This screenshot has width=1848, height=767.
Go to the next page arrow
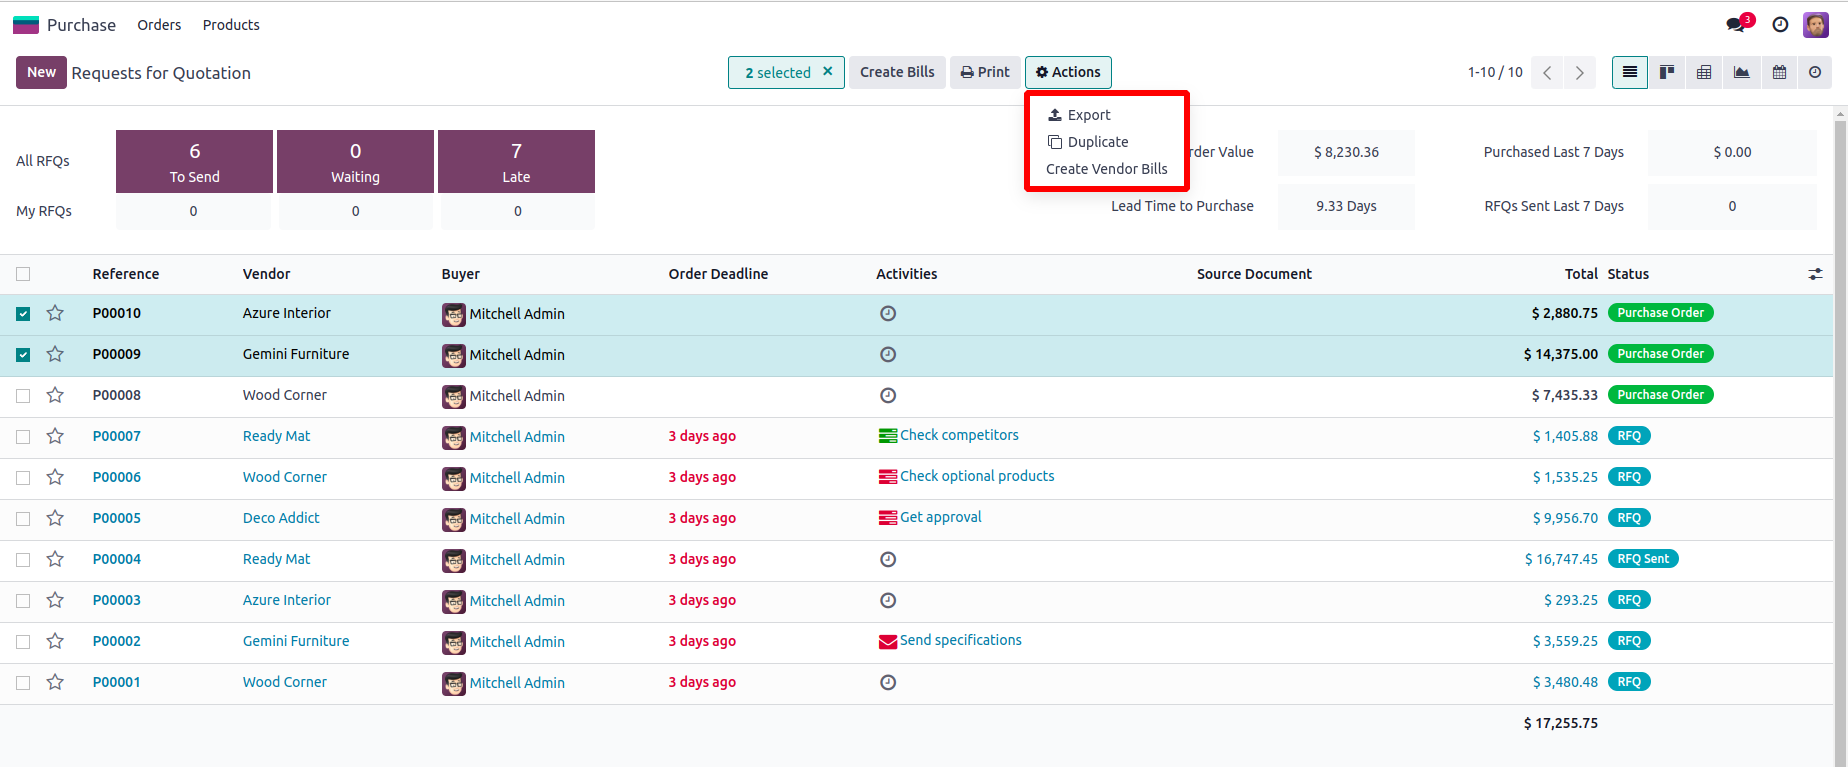point(1580,72)
